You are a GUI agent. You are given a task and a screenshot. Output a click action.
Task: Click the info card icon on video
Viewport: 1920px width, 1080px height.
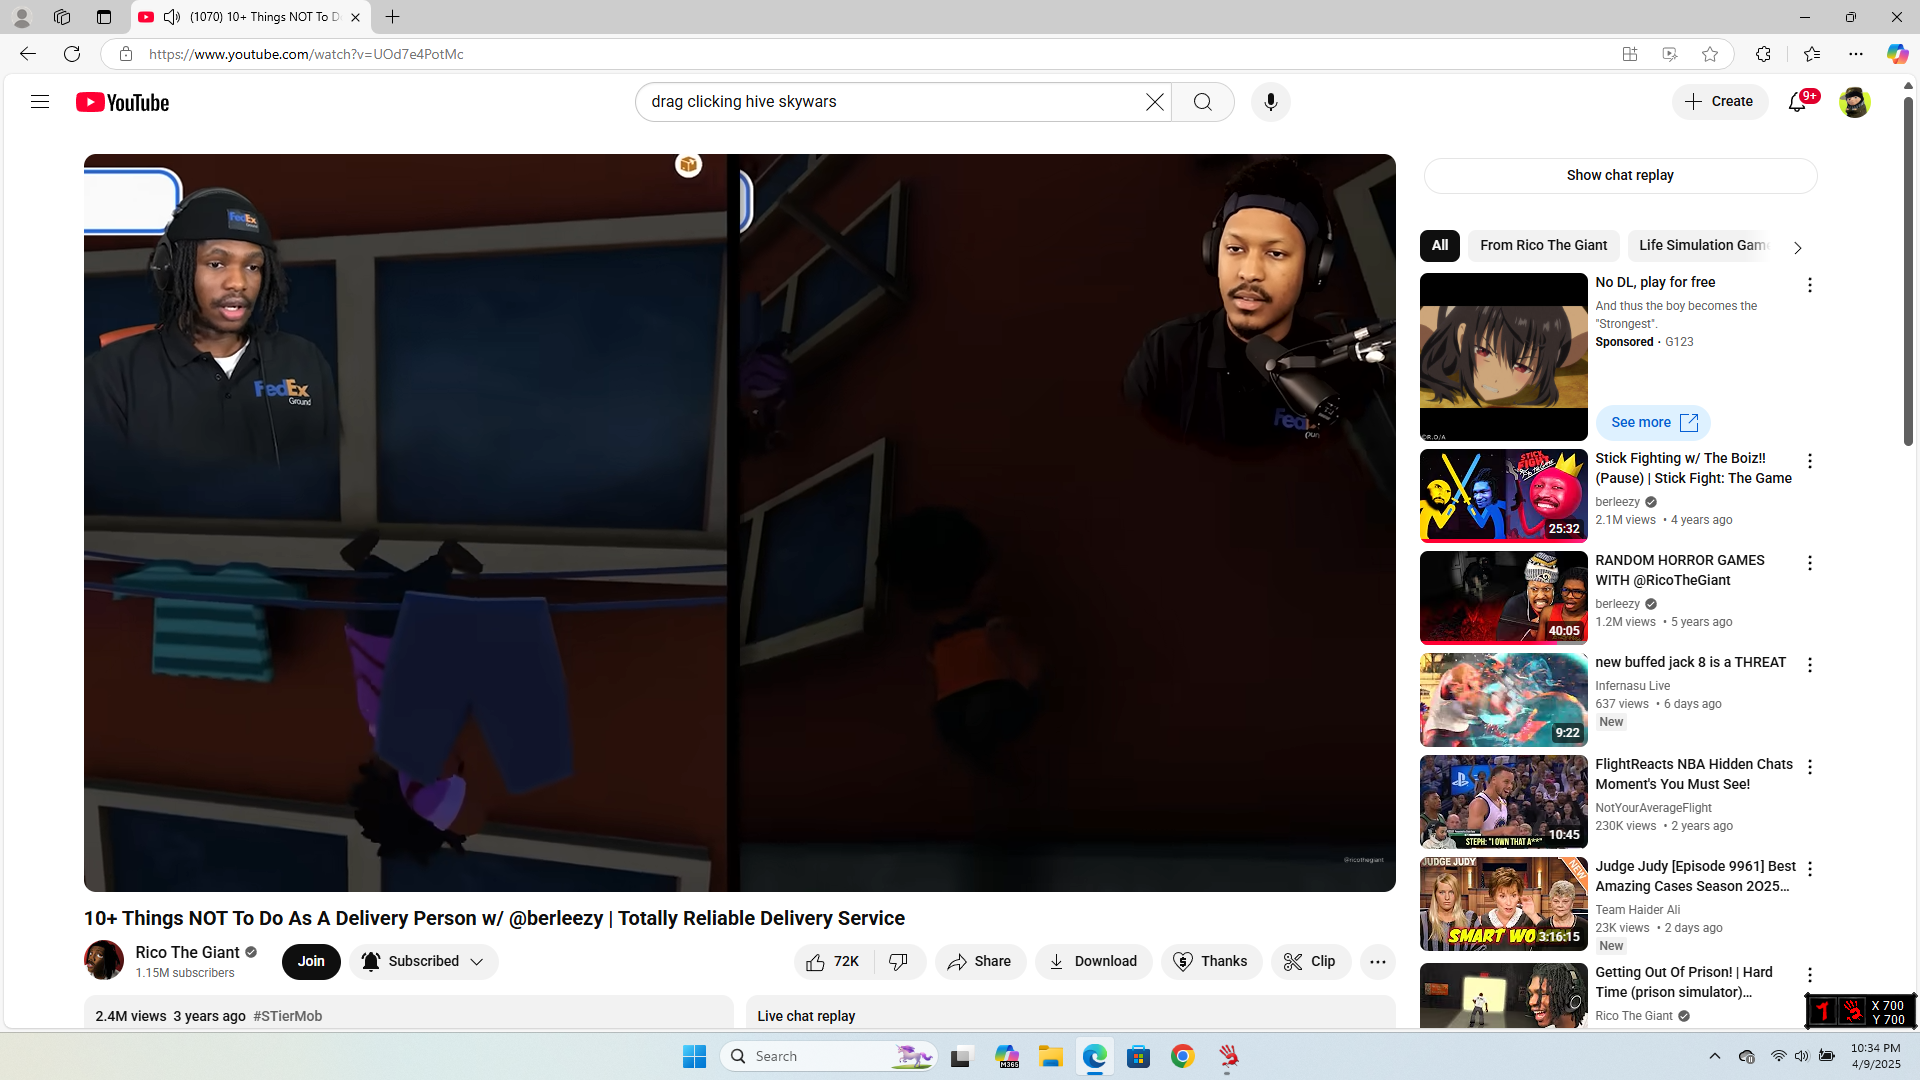[688, 165]
